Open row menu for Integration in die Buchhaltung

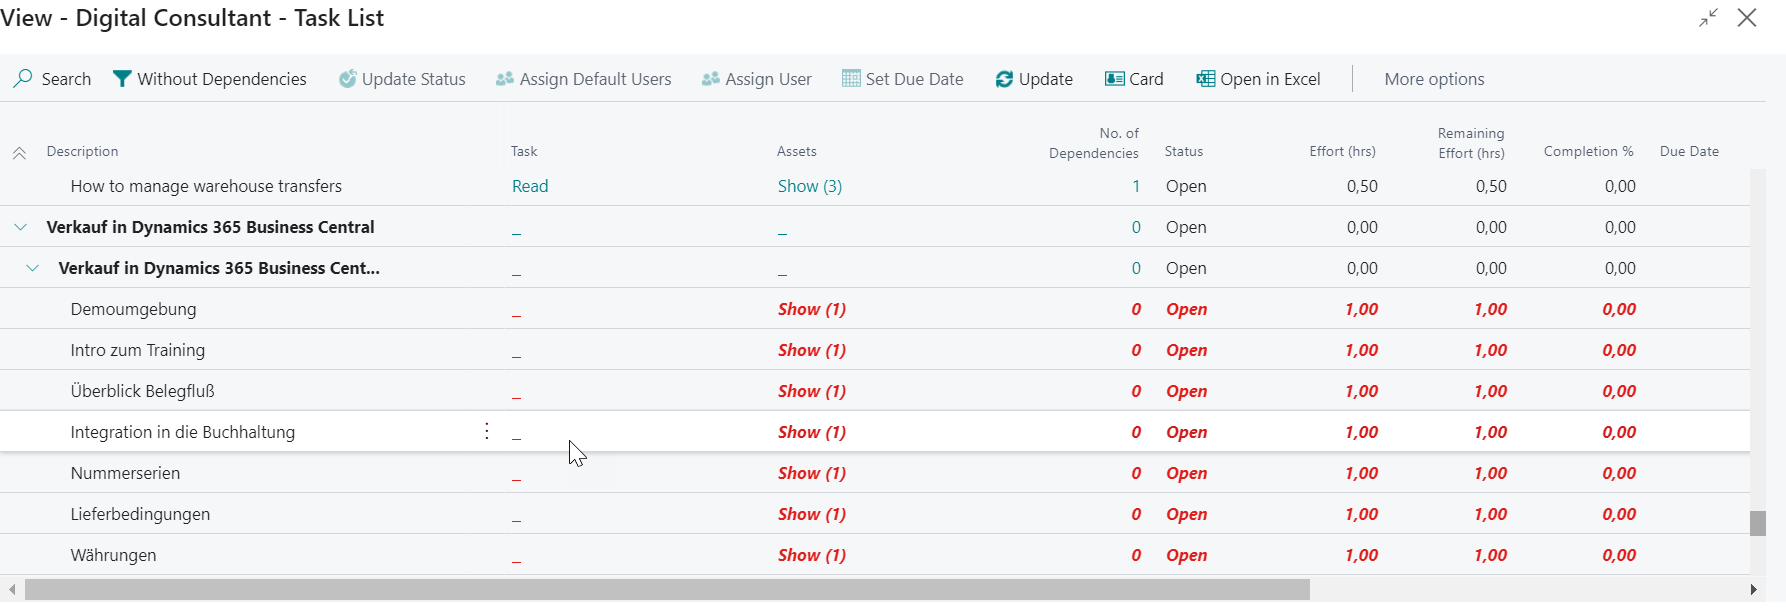tap(487, 431)
